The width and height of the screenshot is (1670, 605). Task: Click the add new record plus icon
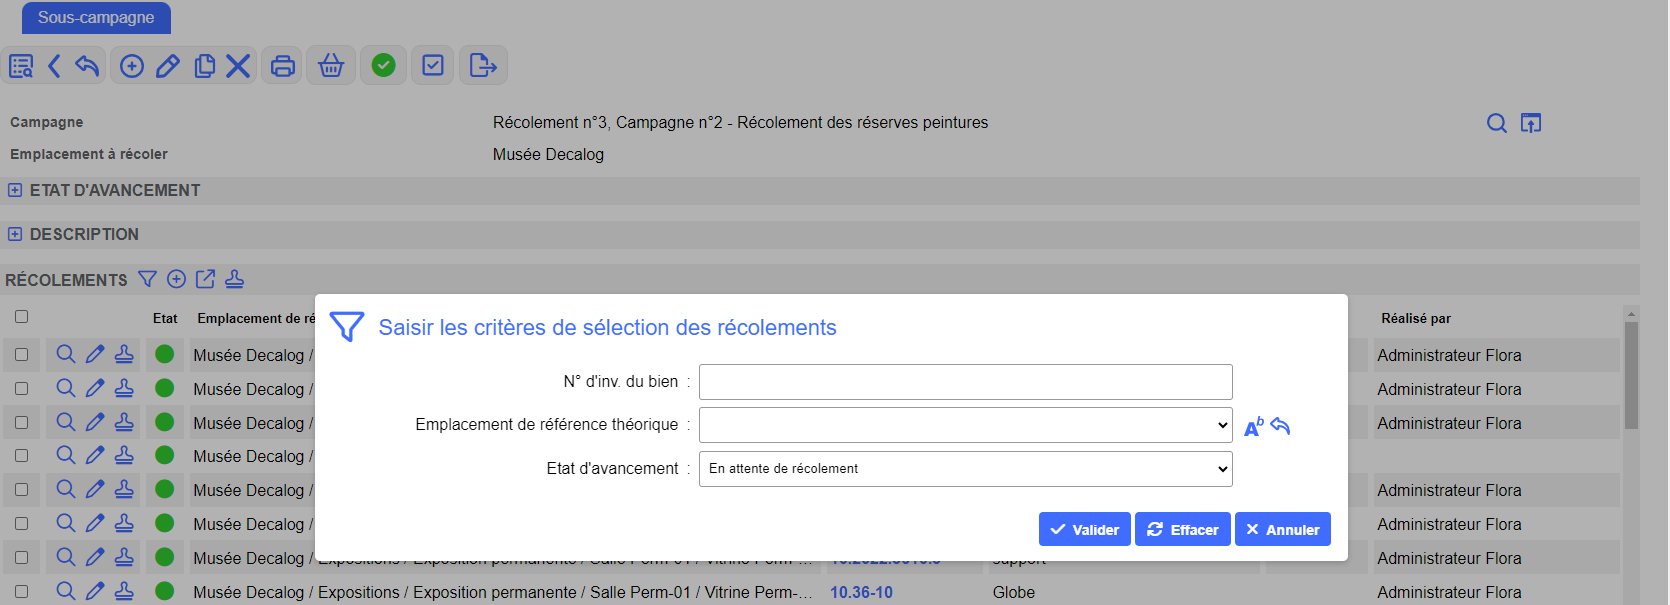point(132,66)
